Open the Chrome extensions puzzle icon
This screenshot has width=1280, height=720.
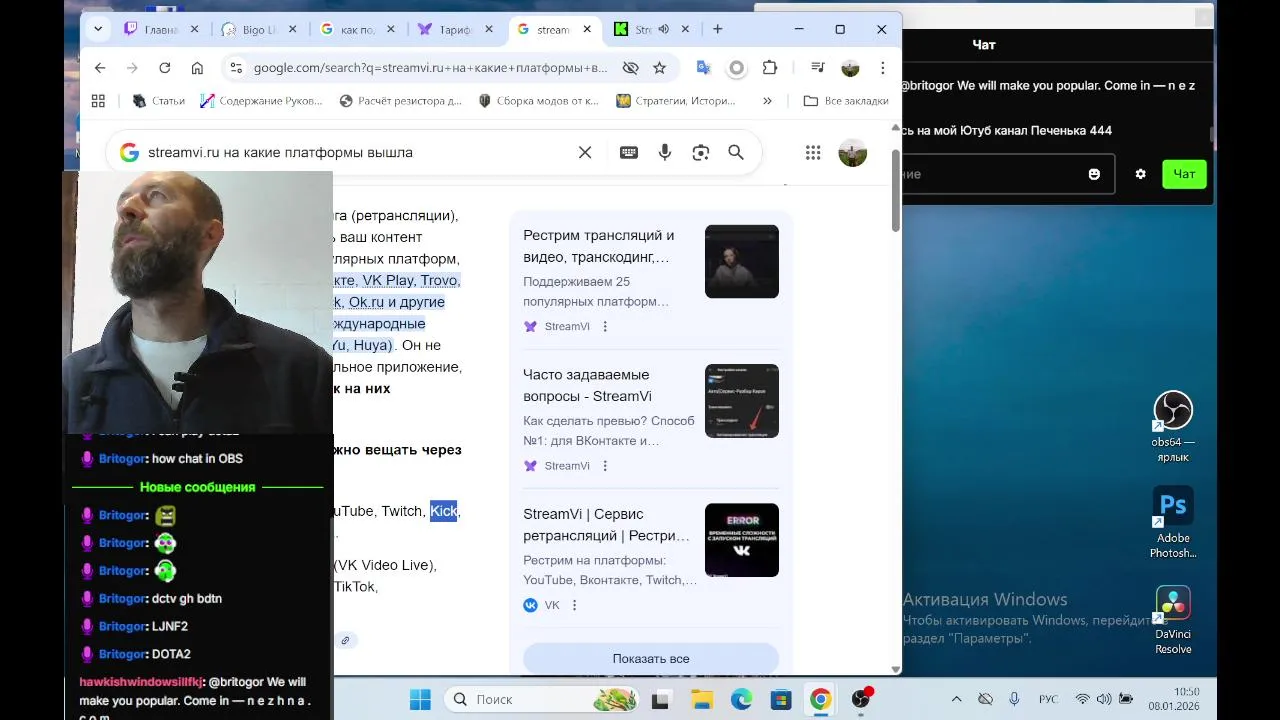[769, 68]
